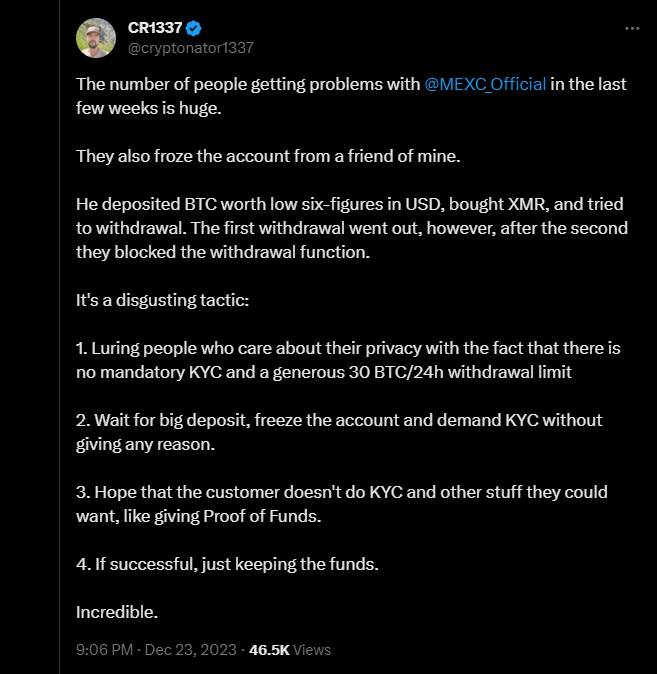657x674 pixels.
Task: Click the '30 BTC/24h withdrawal limit' text
Action: (x=460, y=372)
